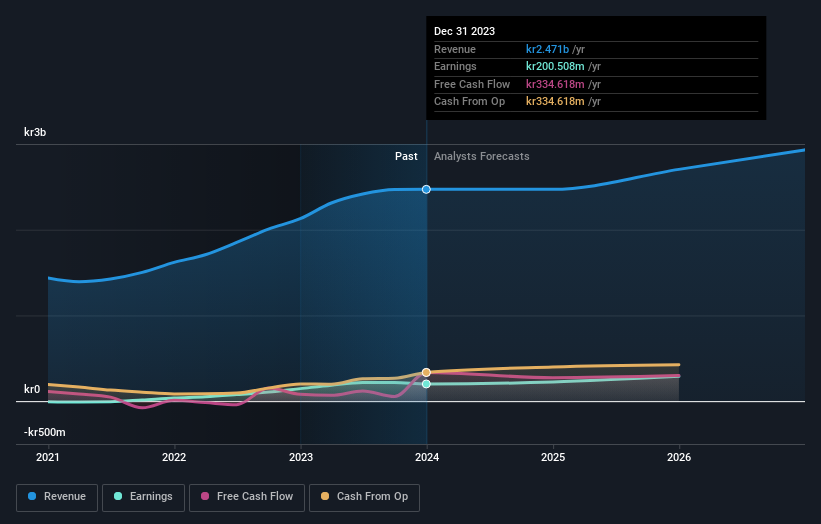The width and height of the screenshot is (821, 524).
Task: Click the -kr500m y-axis label
Action: [x=45, y=432]
